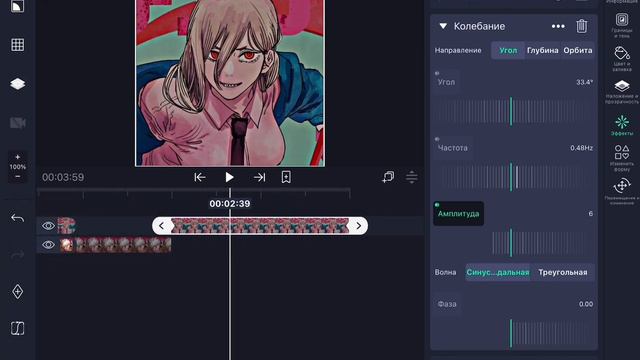
Task: Open the Наложение и прозрачность (blending and opacity) panel
Action: click(x=622, y=92)
